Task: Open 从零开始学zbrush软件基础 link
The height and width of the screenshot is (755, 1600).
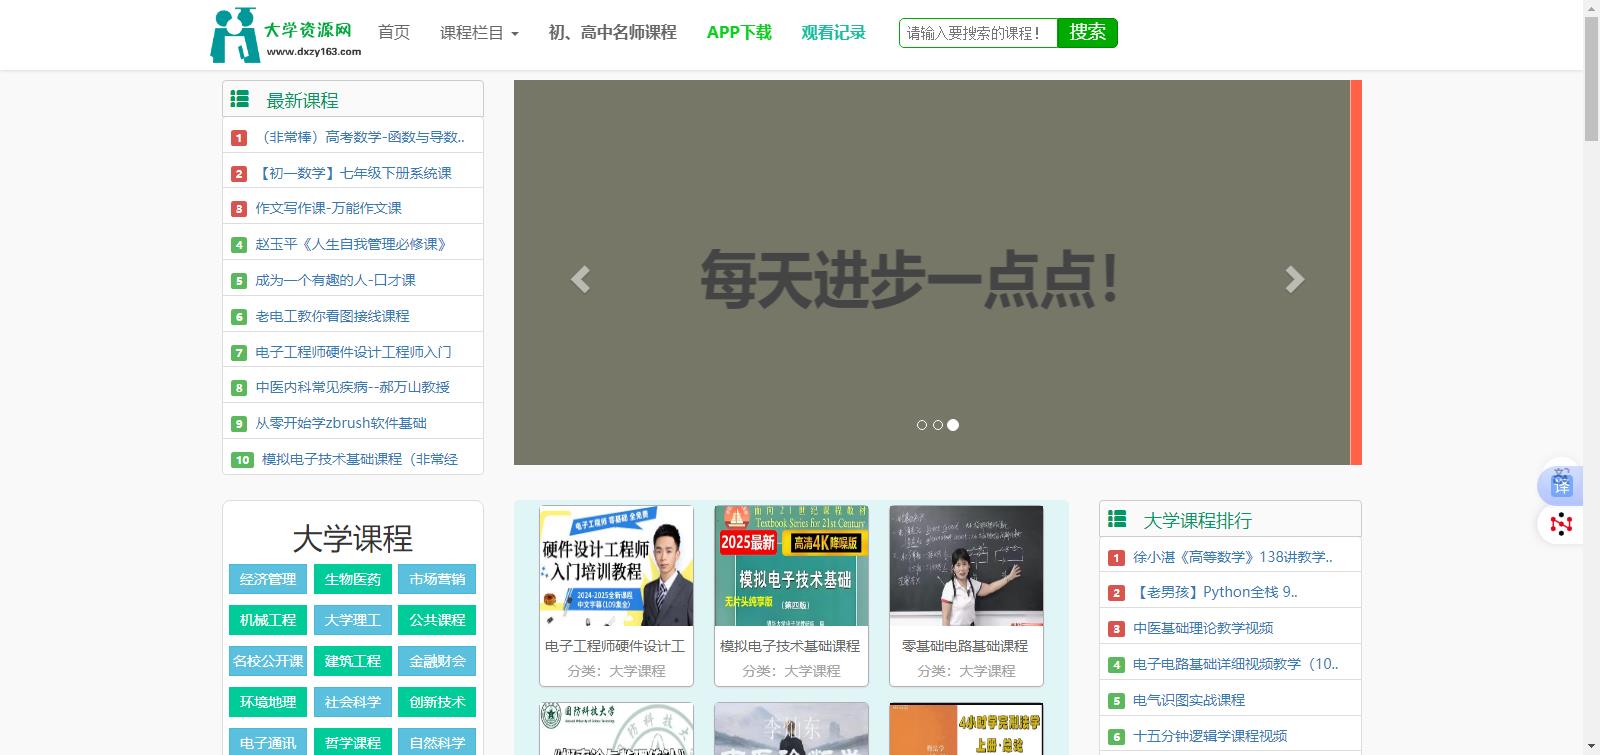Action: click(341, 423)
